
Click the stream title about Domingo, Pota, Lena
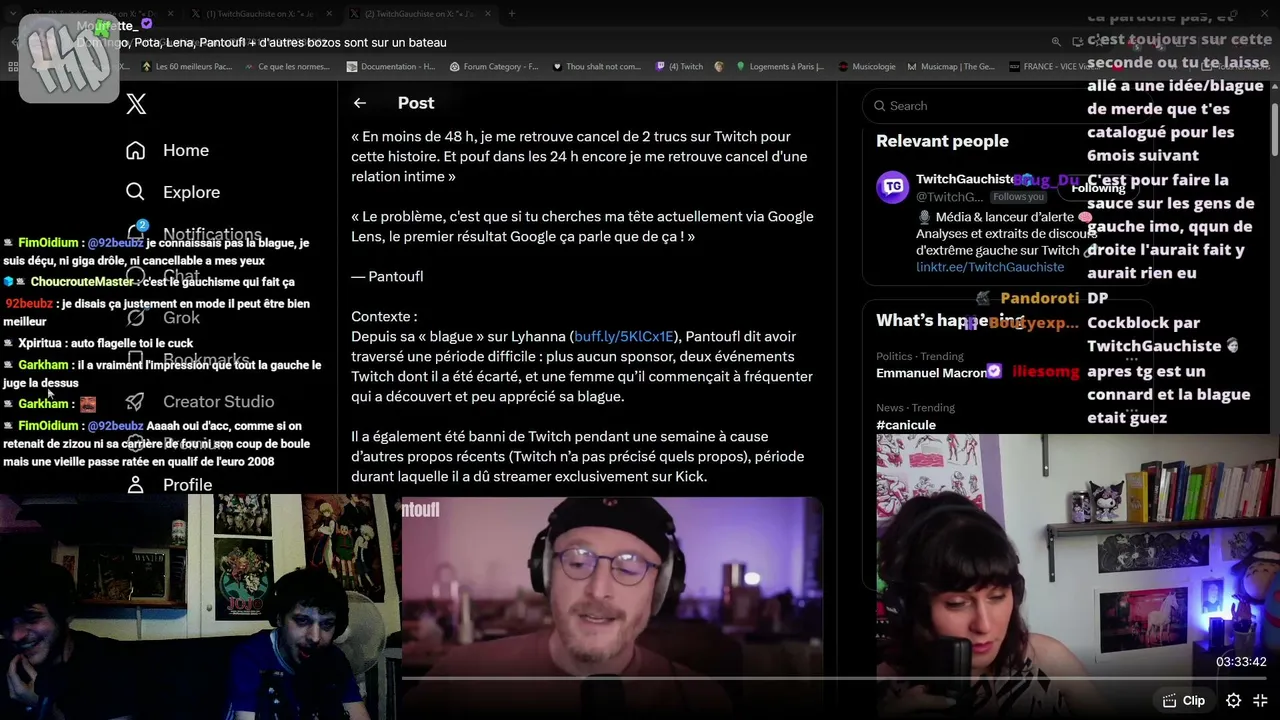261,43
